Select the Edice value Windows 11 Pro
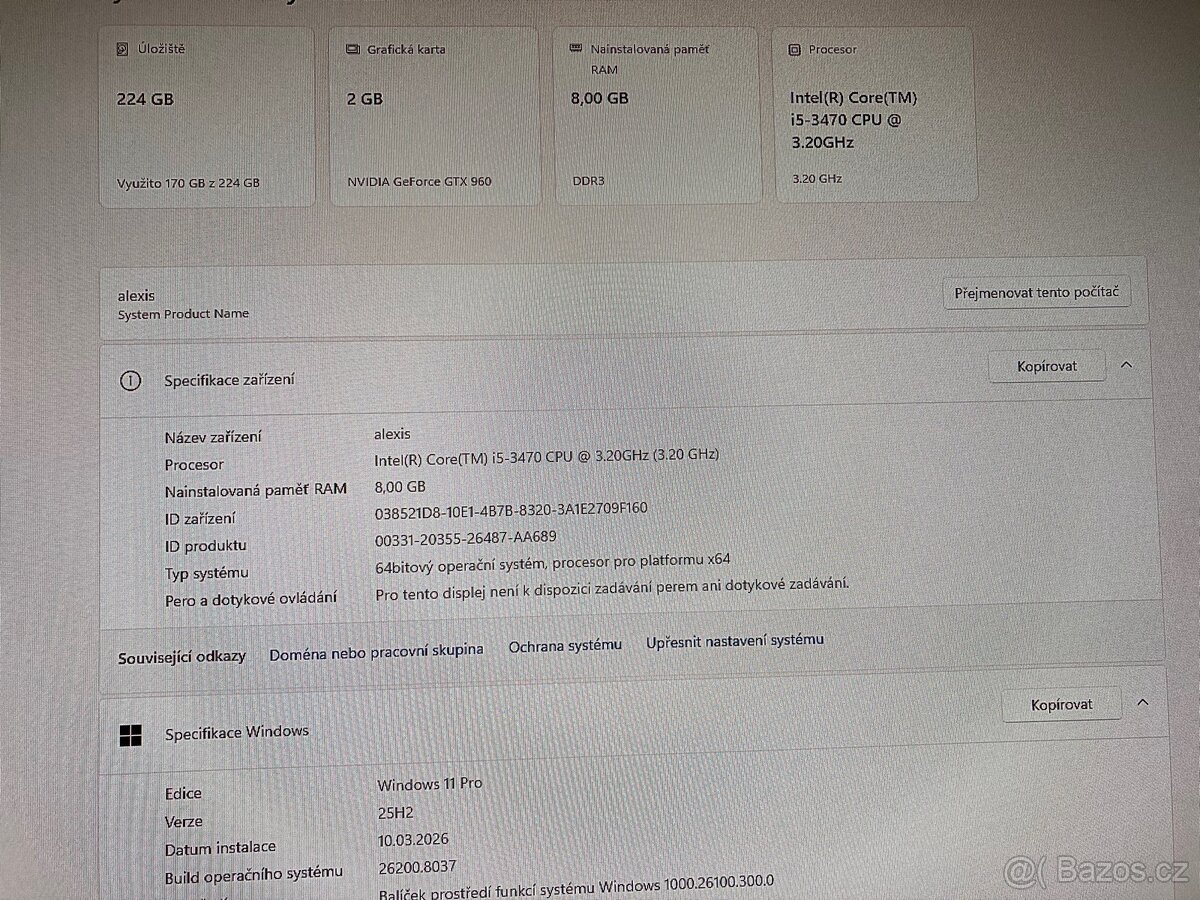The width and height of the screenshot is (1200, 900). point(430,784)
